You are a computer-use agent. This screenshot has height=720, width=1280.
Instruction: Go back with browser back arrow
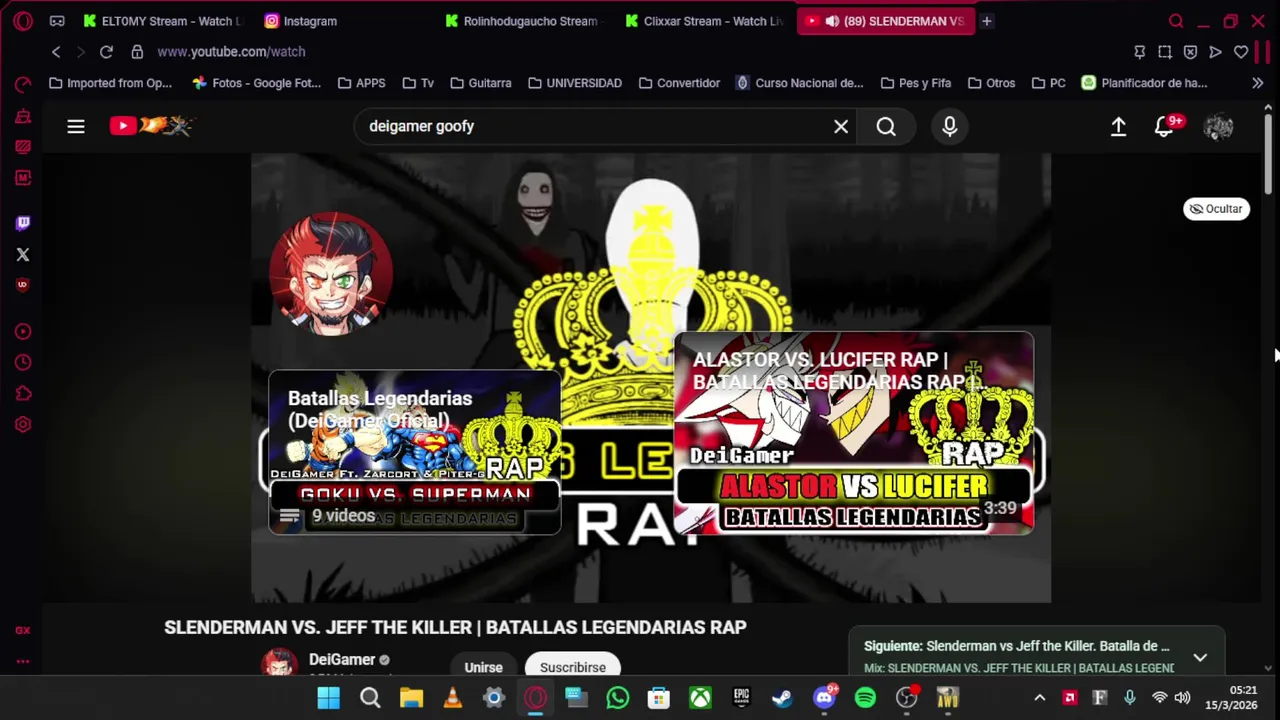56,52
